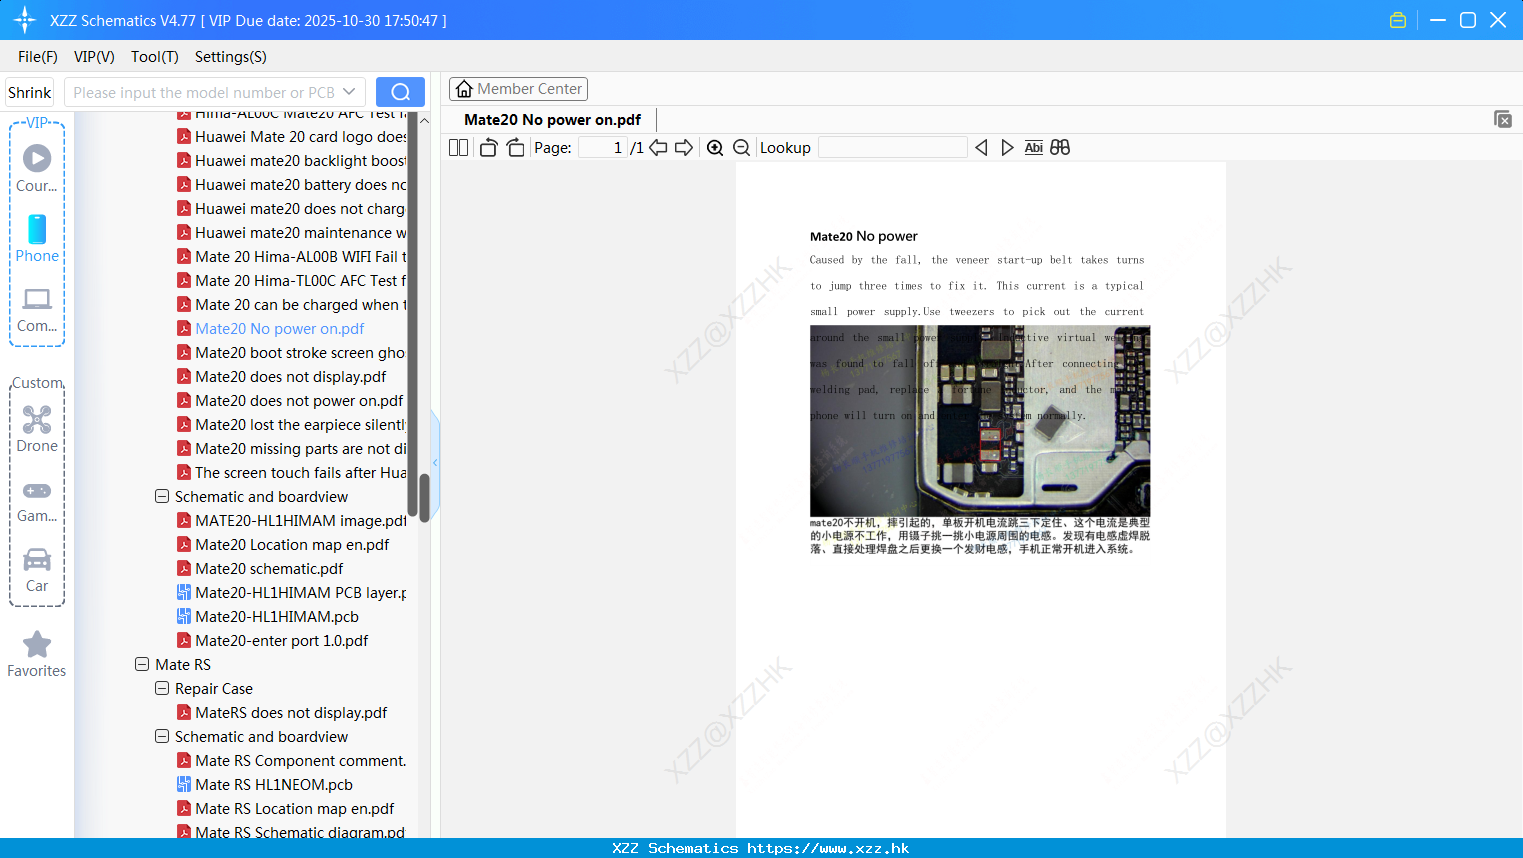Open Mate20 Location map en.pdf
This screenshot has height=858, width=1523.
tap(283, 545)
